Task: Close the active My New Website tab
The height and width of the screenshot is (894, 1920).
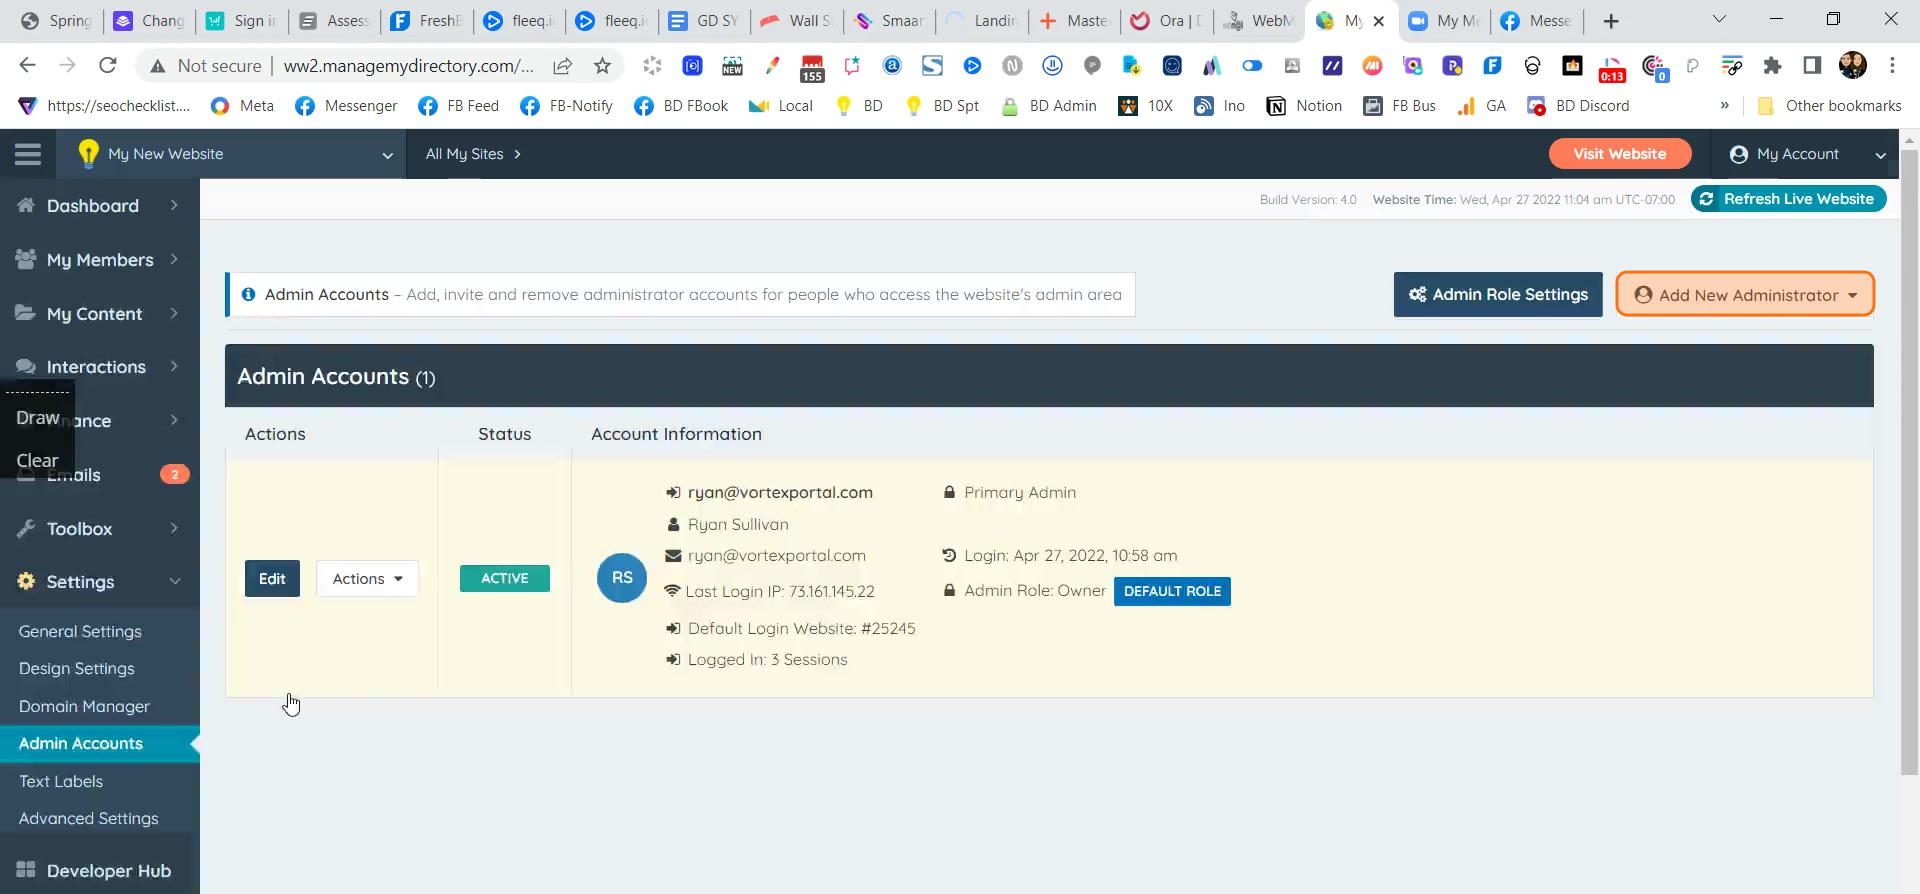Action: coord(1379,21)
